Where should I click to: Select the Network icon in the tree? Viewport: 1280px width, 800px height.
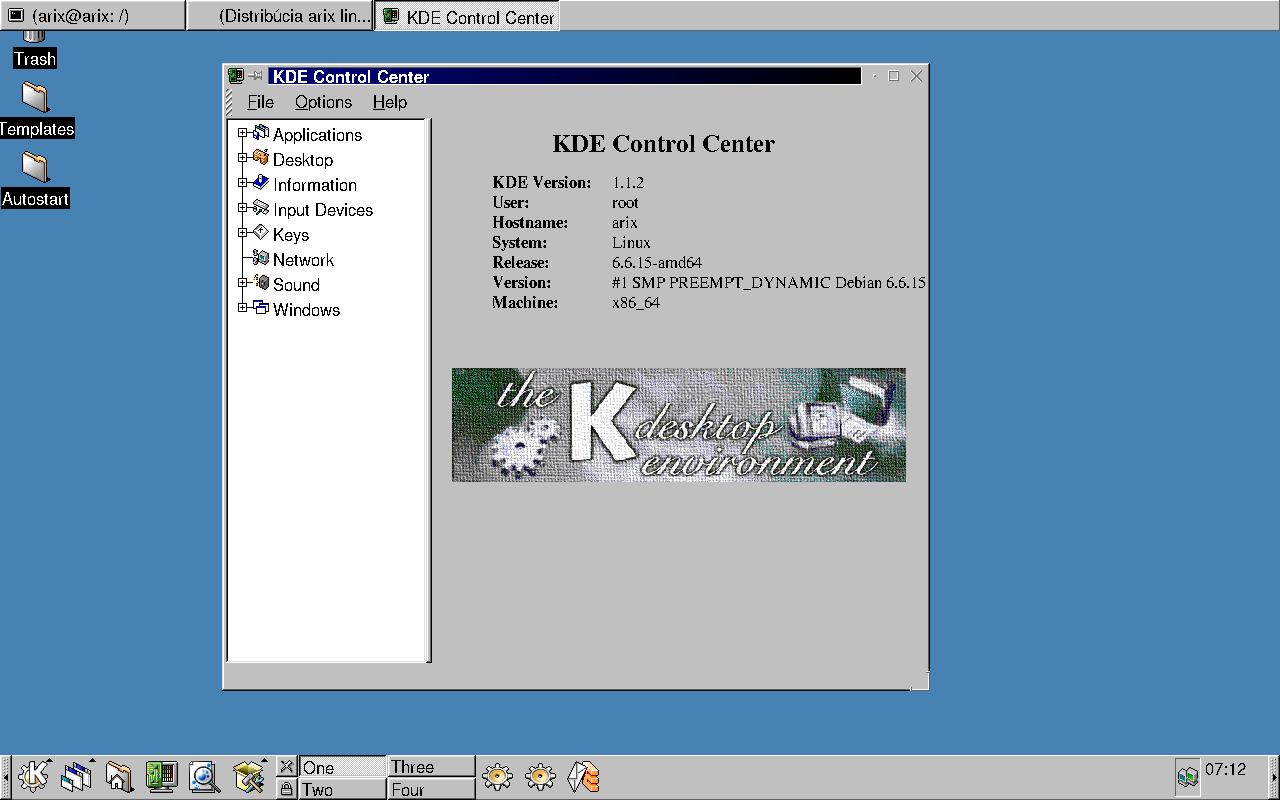[261, 258]
